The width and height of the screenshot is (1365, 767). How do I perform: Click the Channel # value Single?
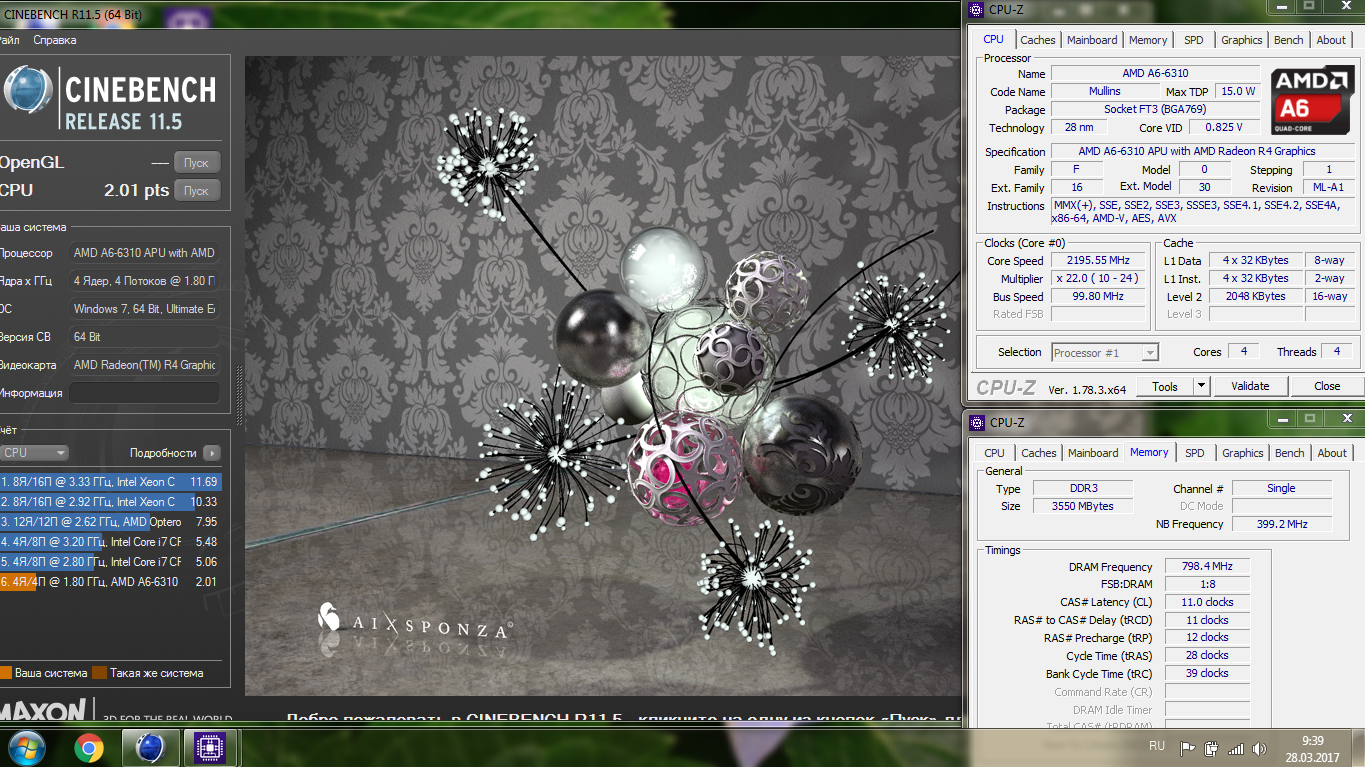1281,488
